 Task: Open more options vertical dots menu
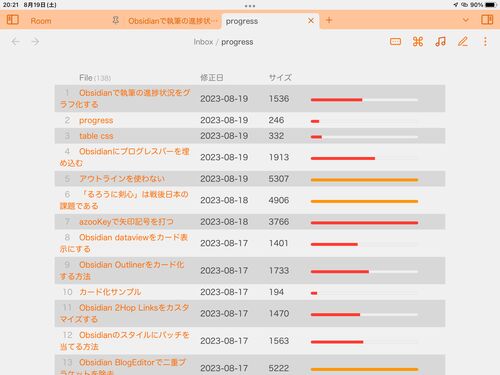coord(485,42)
